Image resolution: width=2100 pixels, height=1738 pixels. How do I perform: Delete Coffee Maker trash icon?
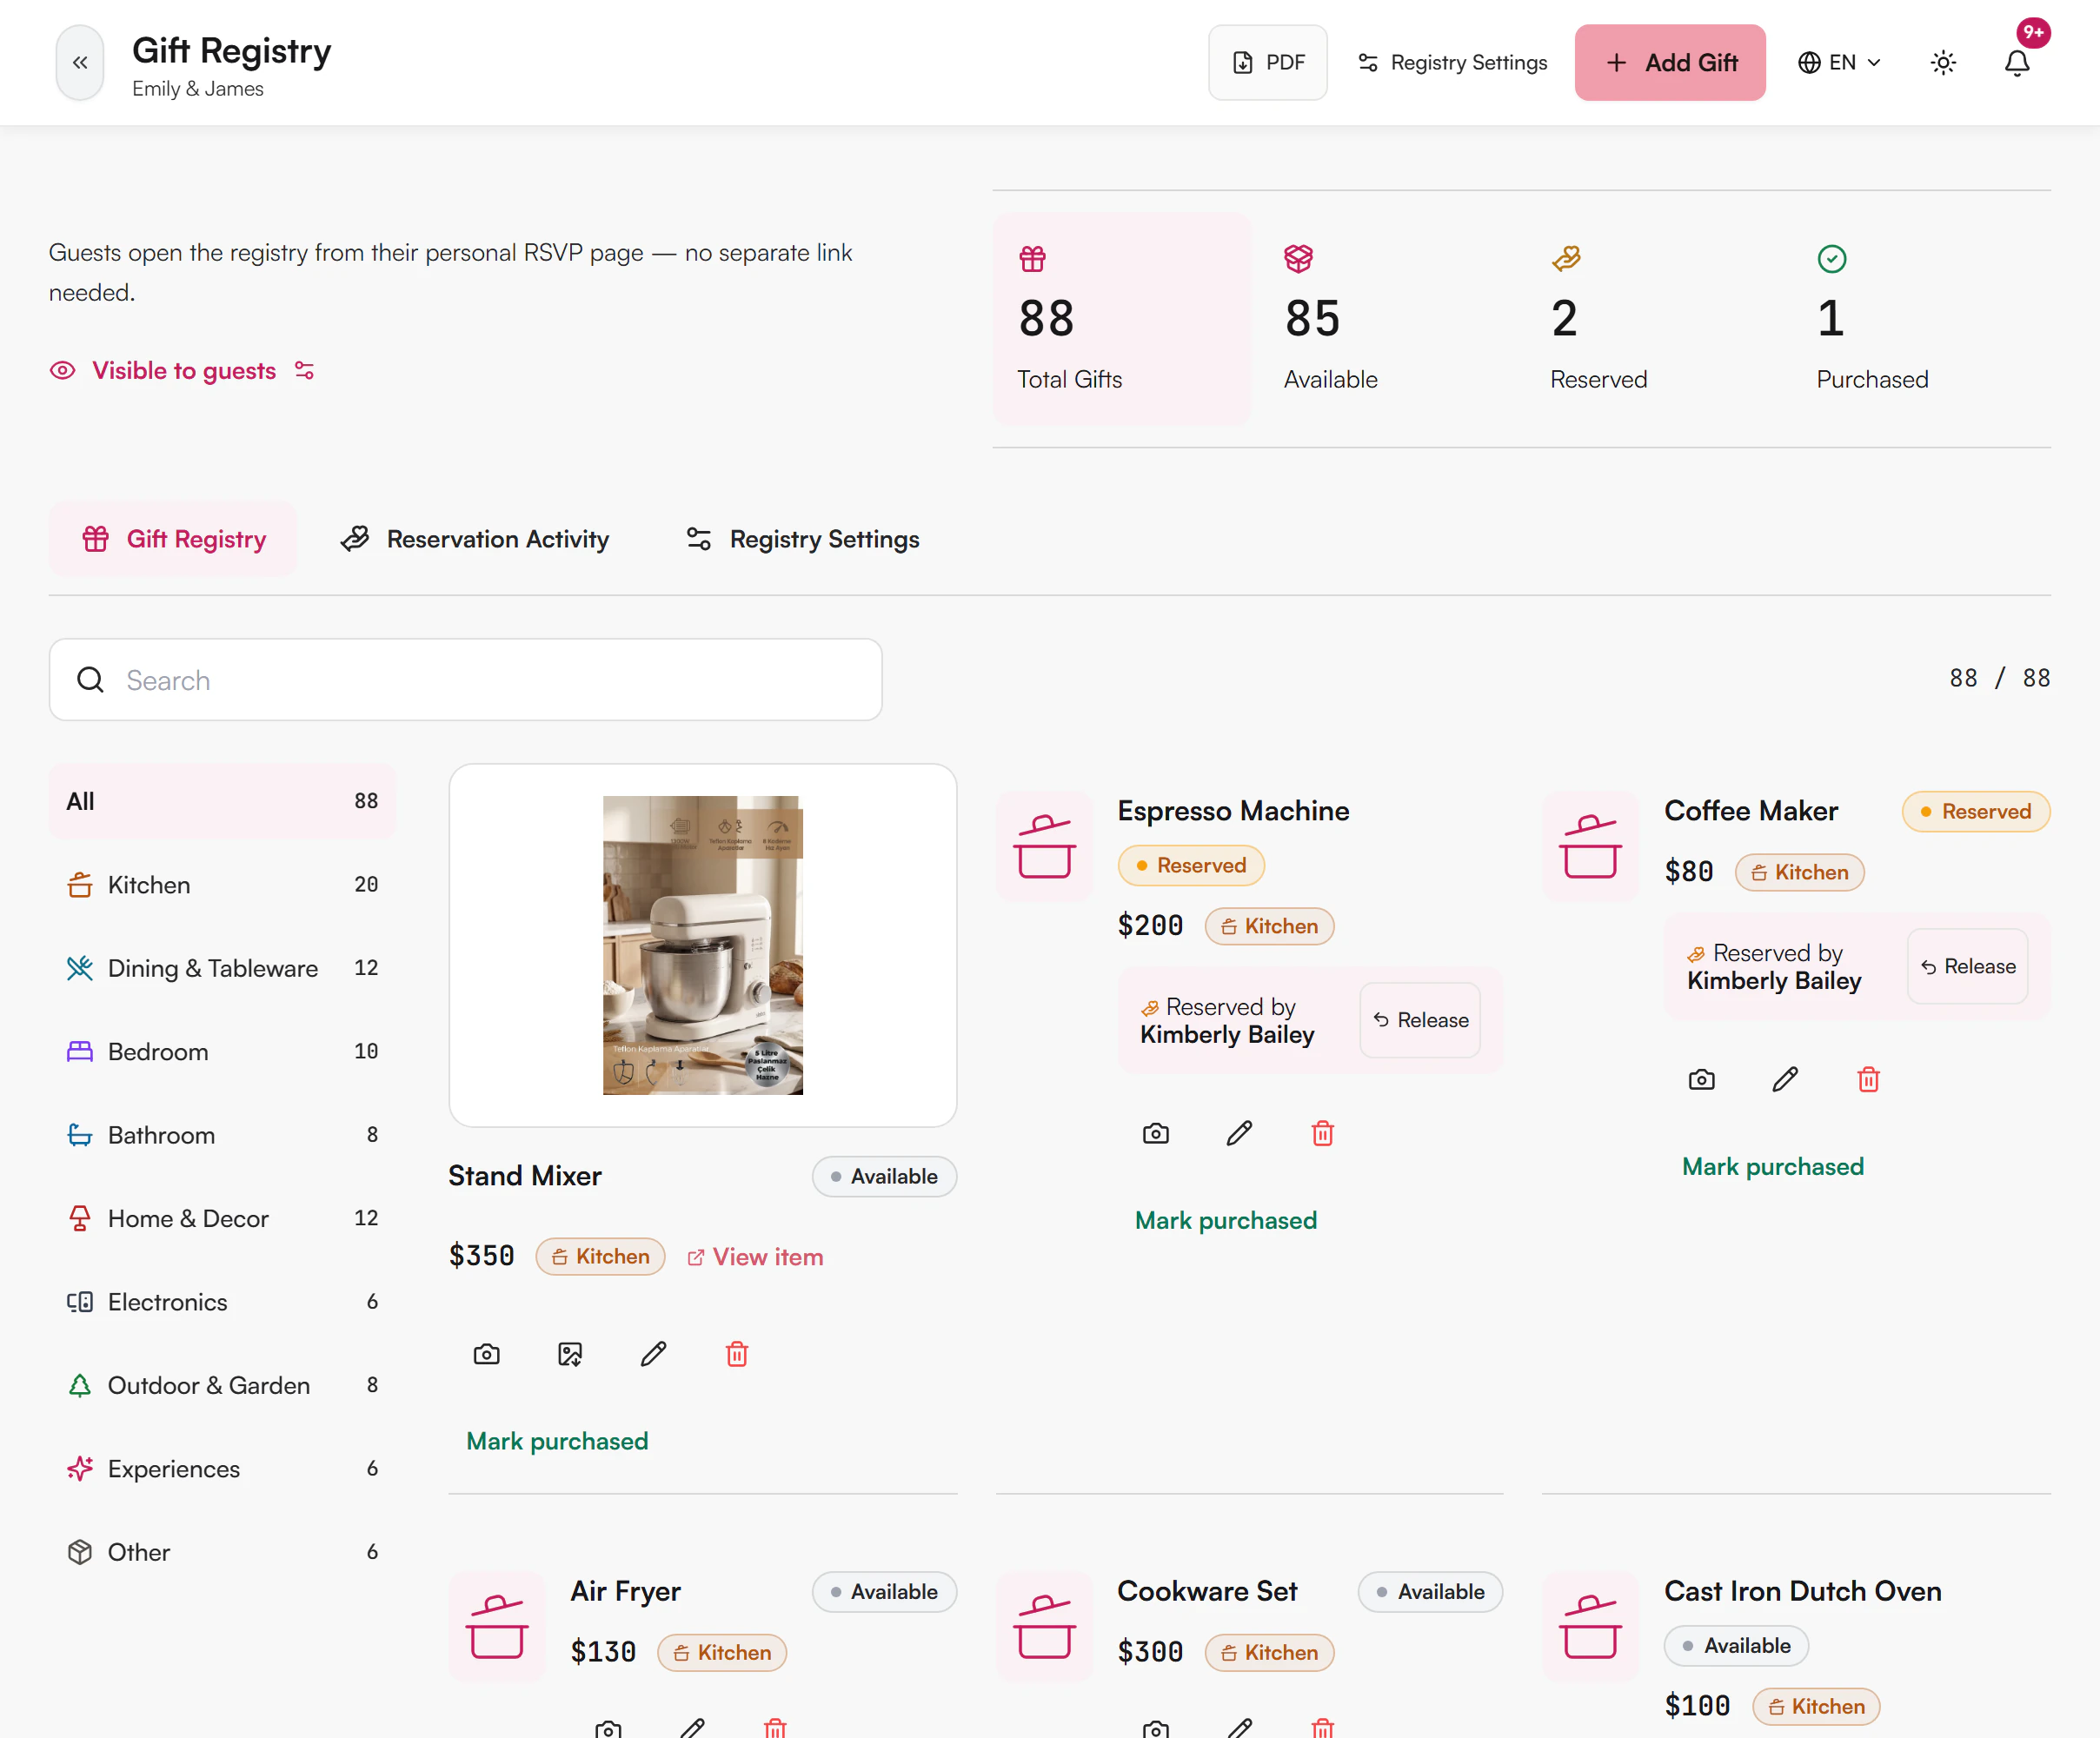coord(1869,1080)
